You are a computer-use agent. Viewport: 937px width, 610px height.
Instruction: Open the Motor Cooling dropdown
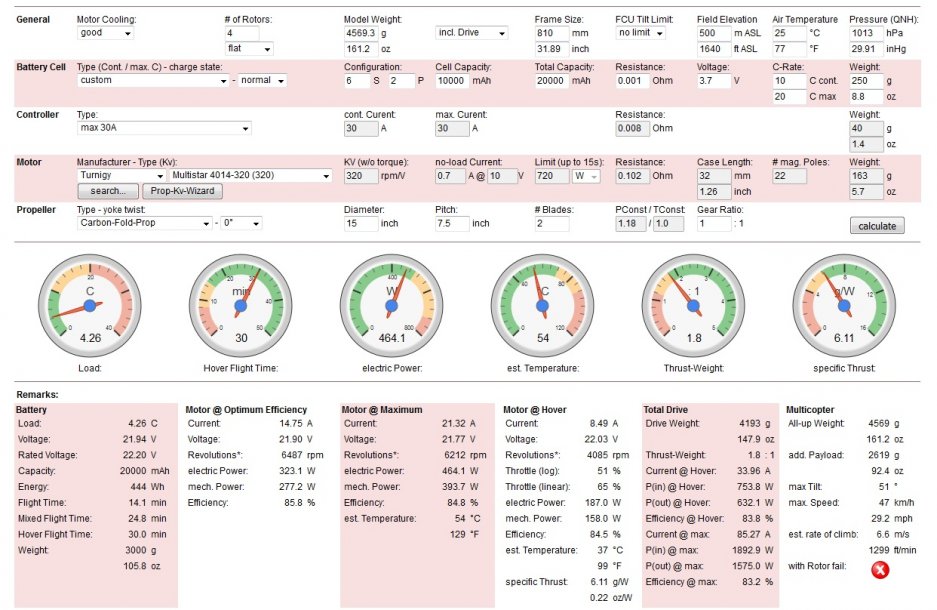pyautogui.click(x=105, y=33)
